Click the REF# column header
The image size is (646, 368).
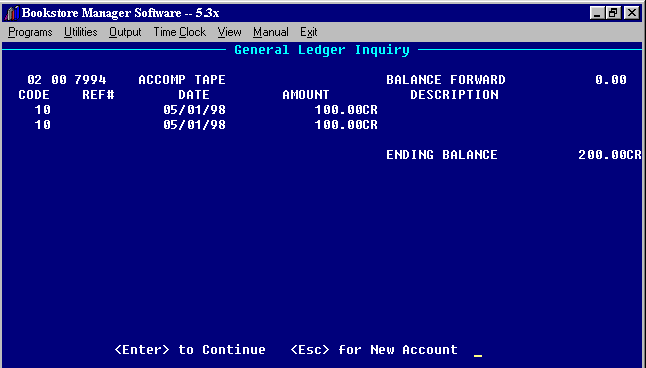[x=98, y=95]
